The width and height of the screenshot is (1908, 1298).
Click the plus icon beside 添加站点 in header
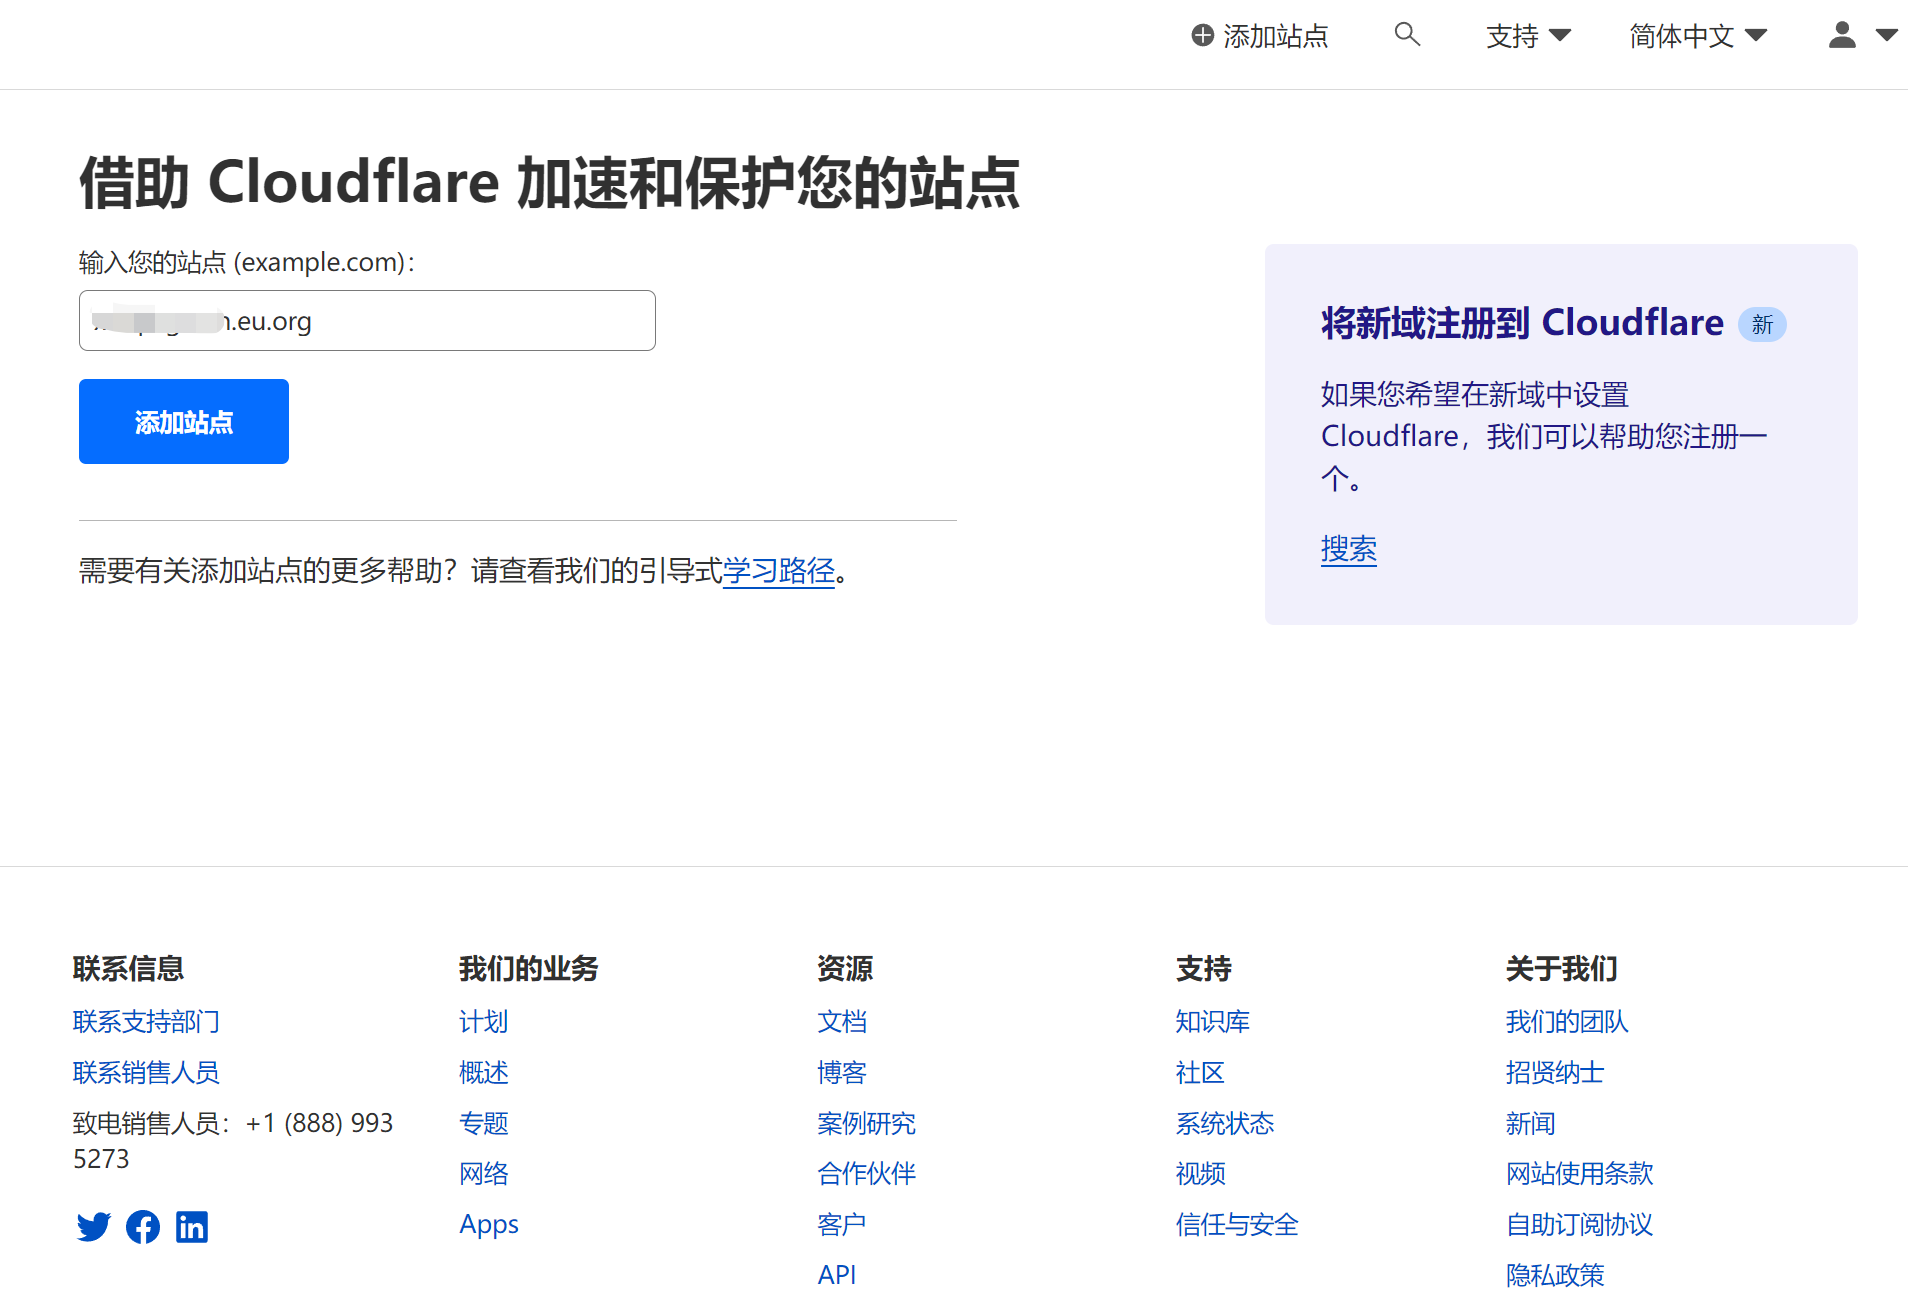(1202, 36)
